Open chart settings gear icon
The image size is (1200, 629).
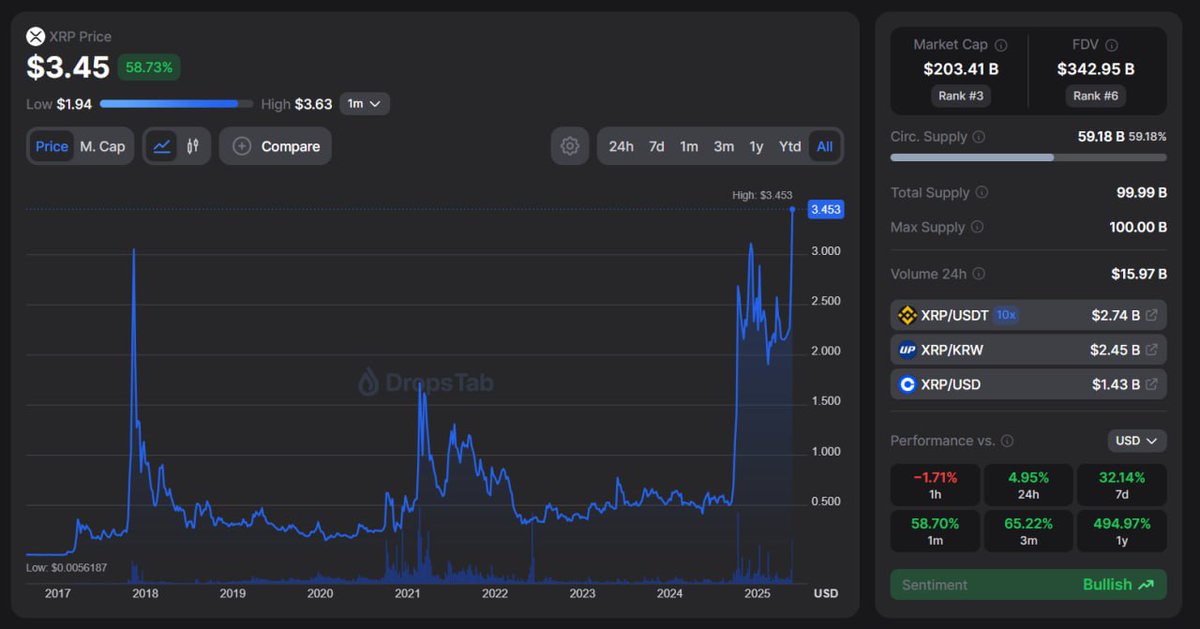570,146
